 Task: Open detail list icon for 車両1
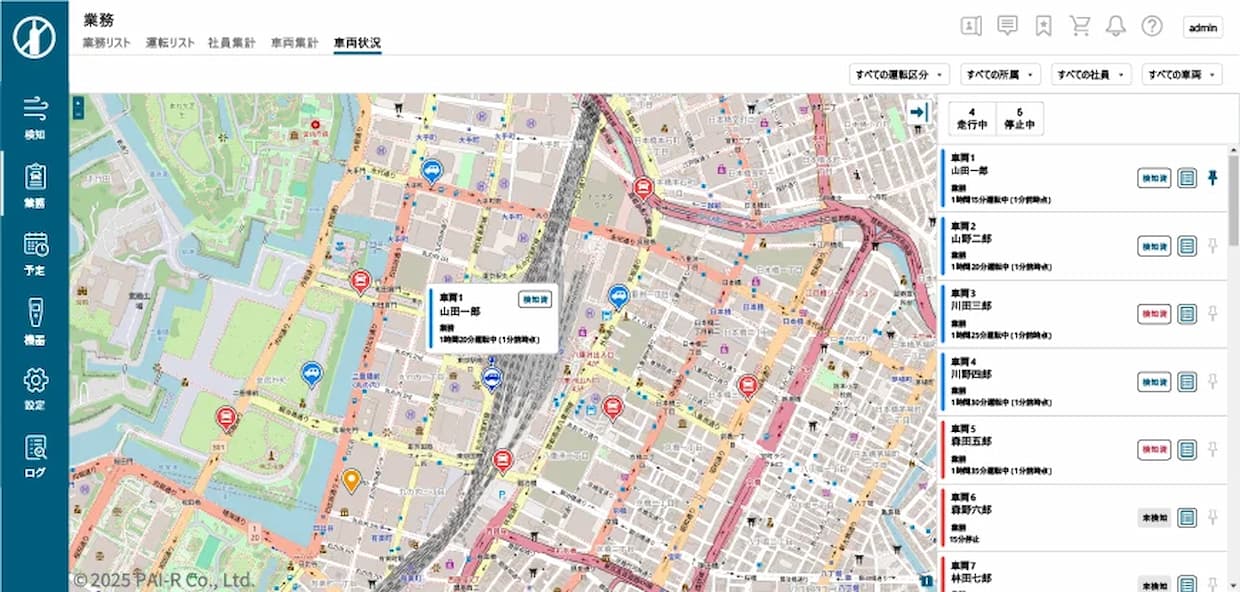(1187, 178)
